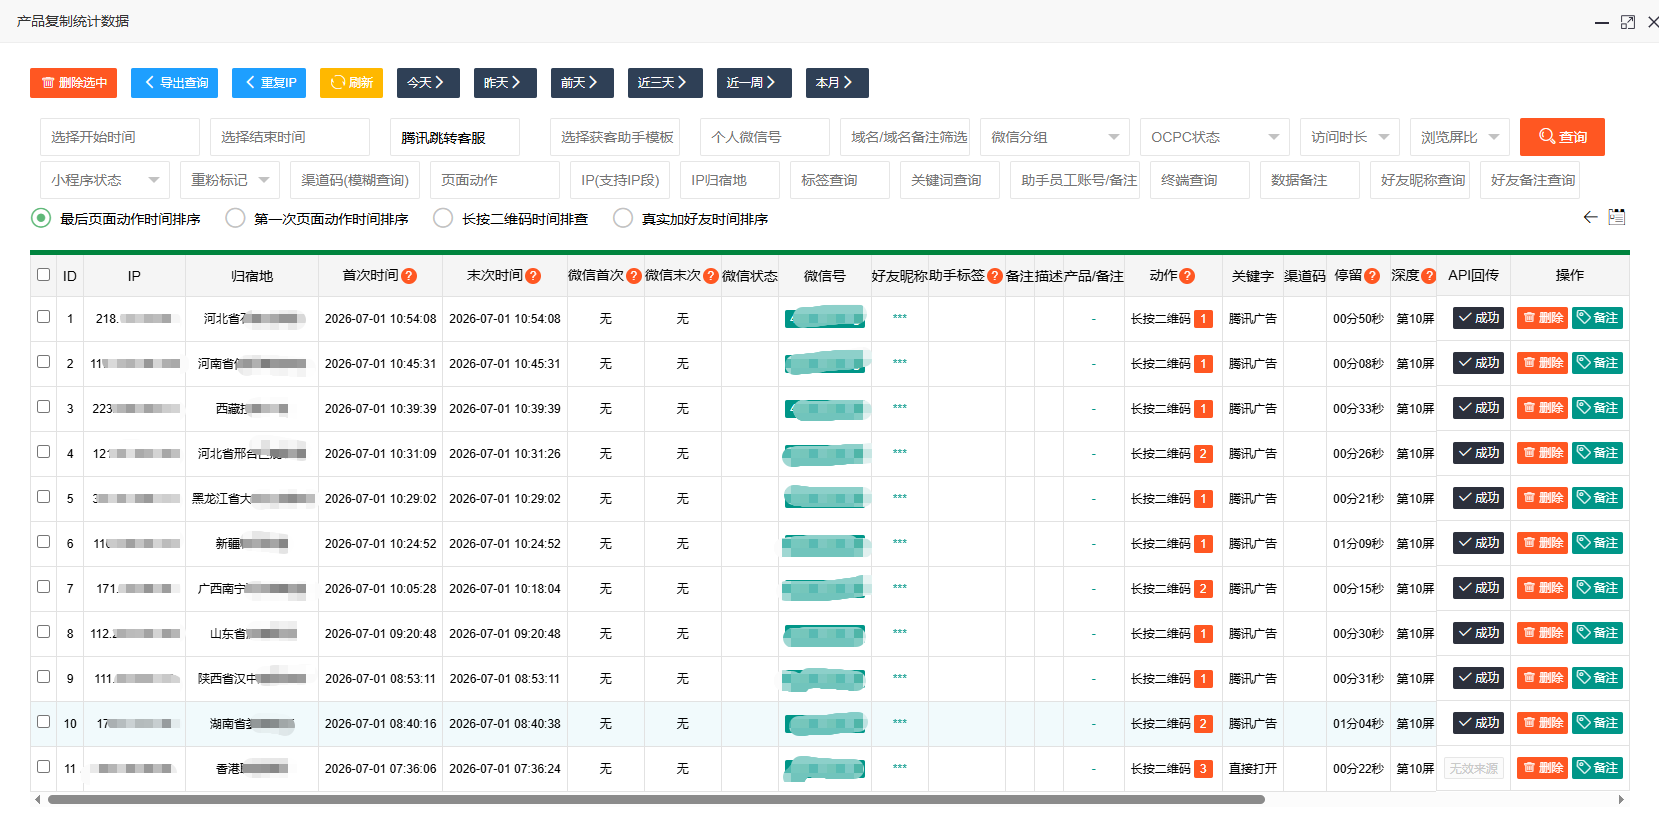Click the 选择获客助手模板 field
The image size is (1659, 813).
click(x=615, y=137)
